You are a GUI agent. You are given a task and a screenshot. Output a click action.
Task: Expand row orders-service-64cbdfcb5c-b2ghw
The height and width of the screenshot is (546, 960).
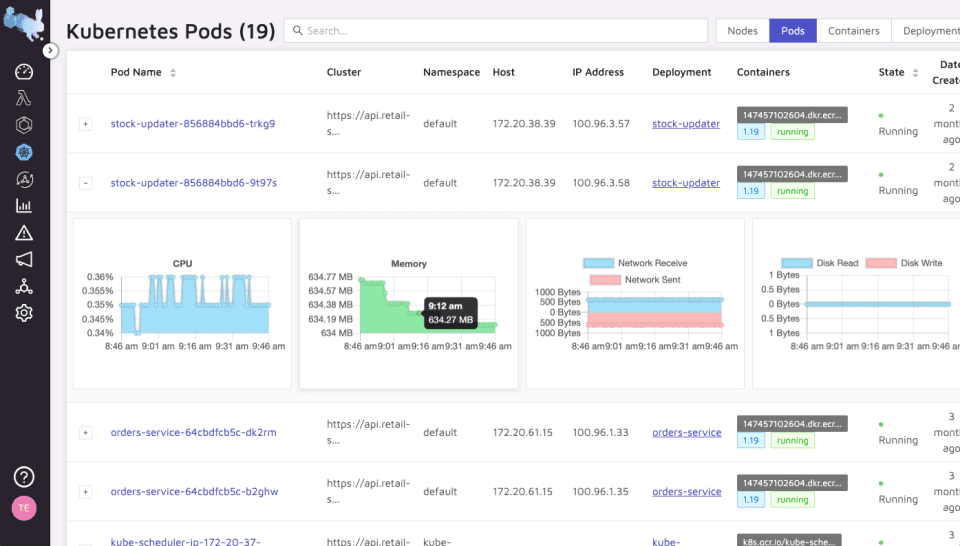[86, 492]
